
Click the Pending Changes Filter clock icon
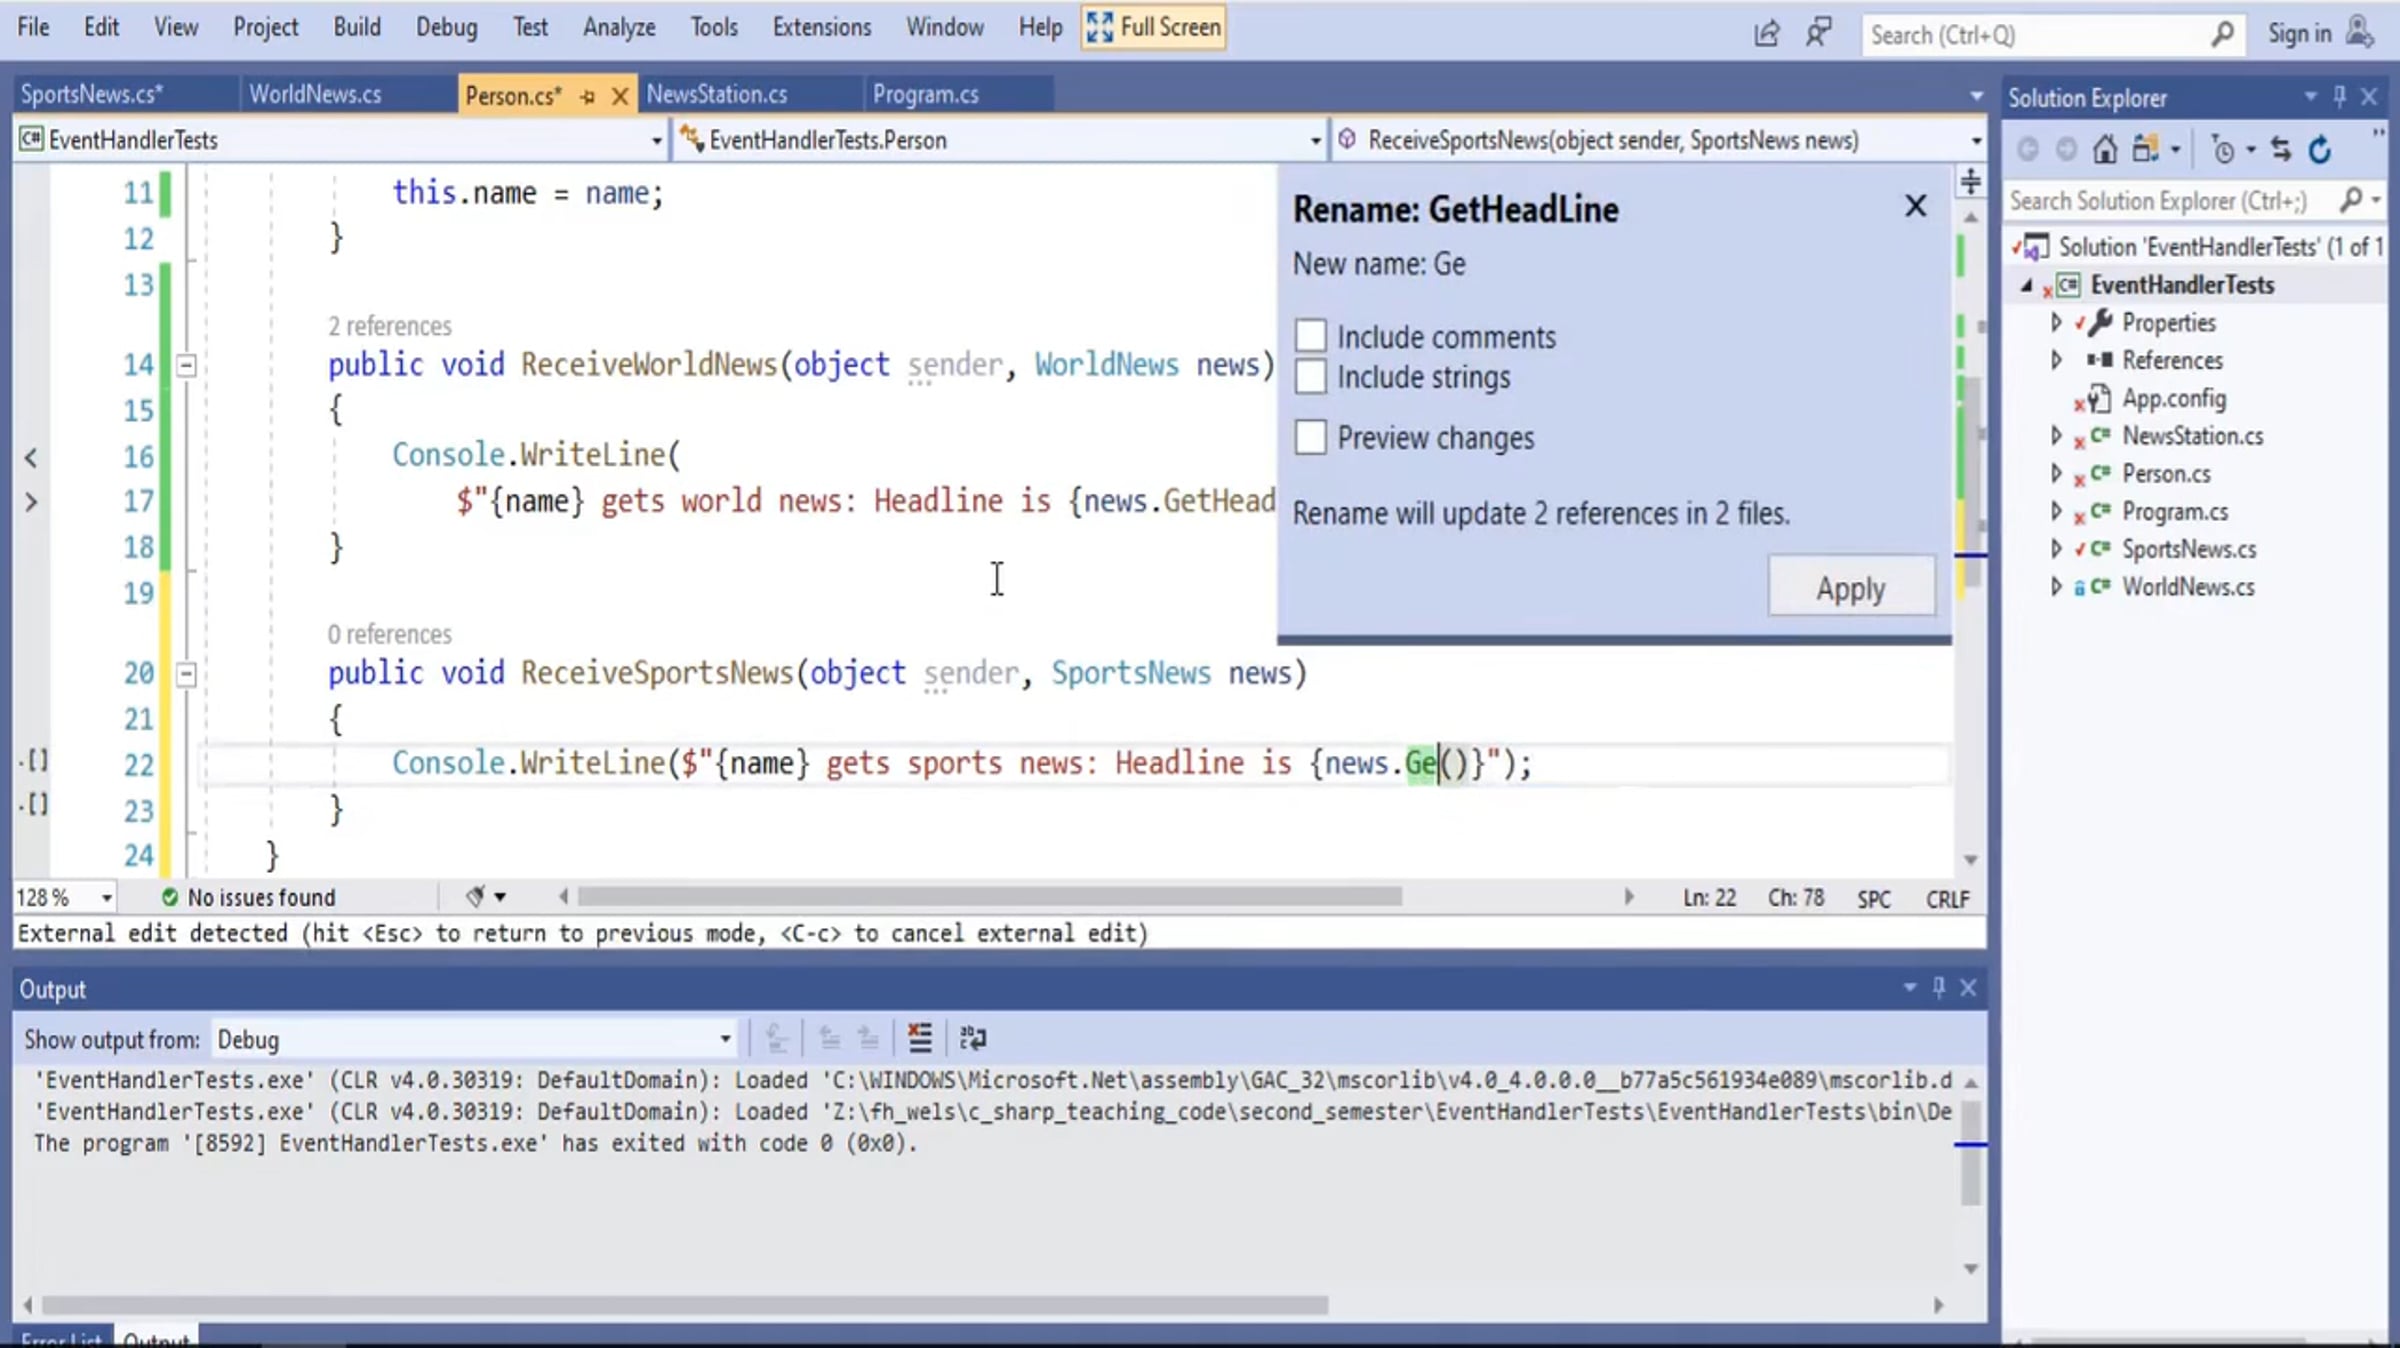click(x=2223, y=150)
